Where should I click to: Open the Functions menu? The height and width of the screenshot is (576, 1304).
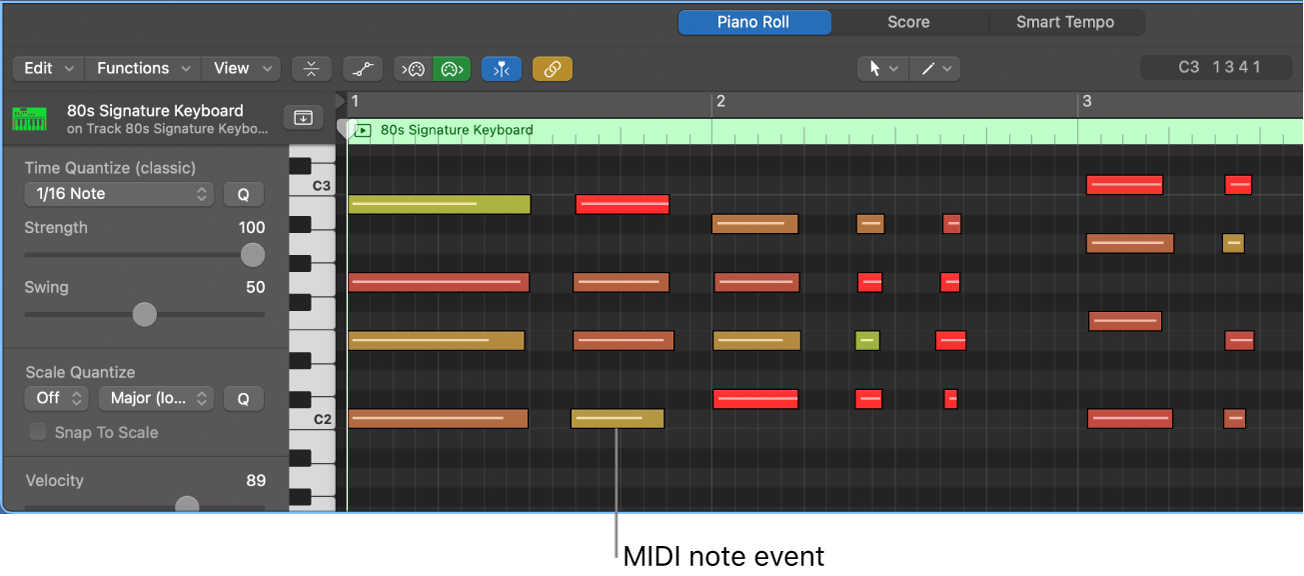[142, 68]
